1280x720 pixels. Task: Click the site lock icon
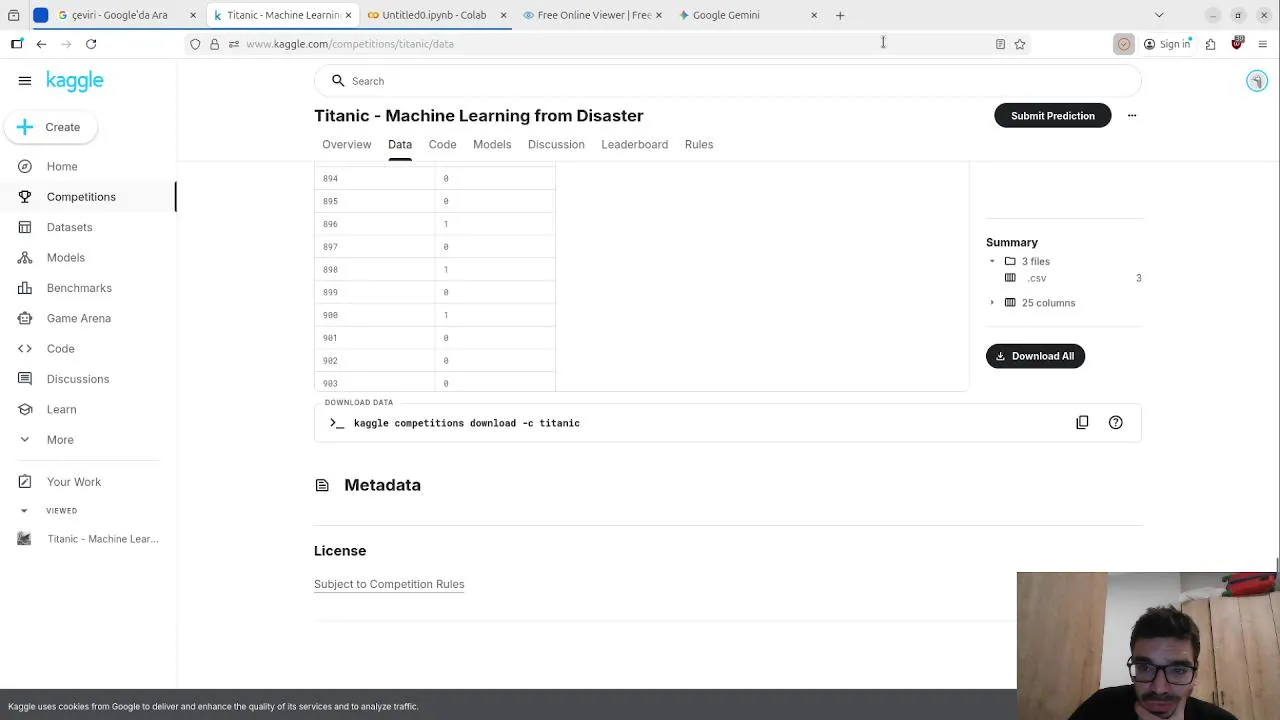[214, 44]
